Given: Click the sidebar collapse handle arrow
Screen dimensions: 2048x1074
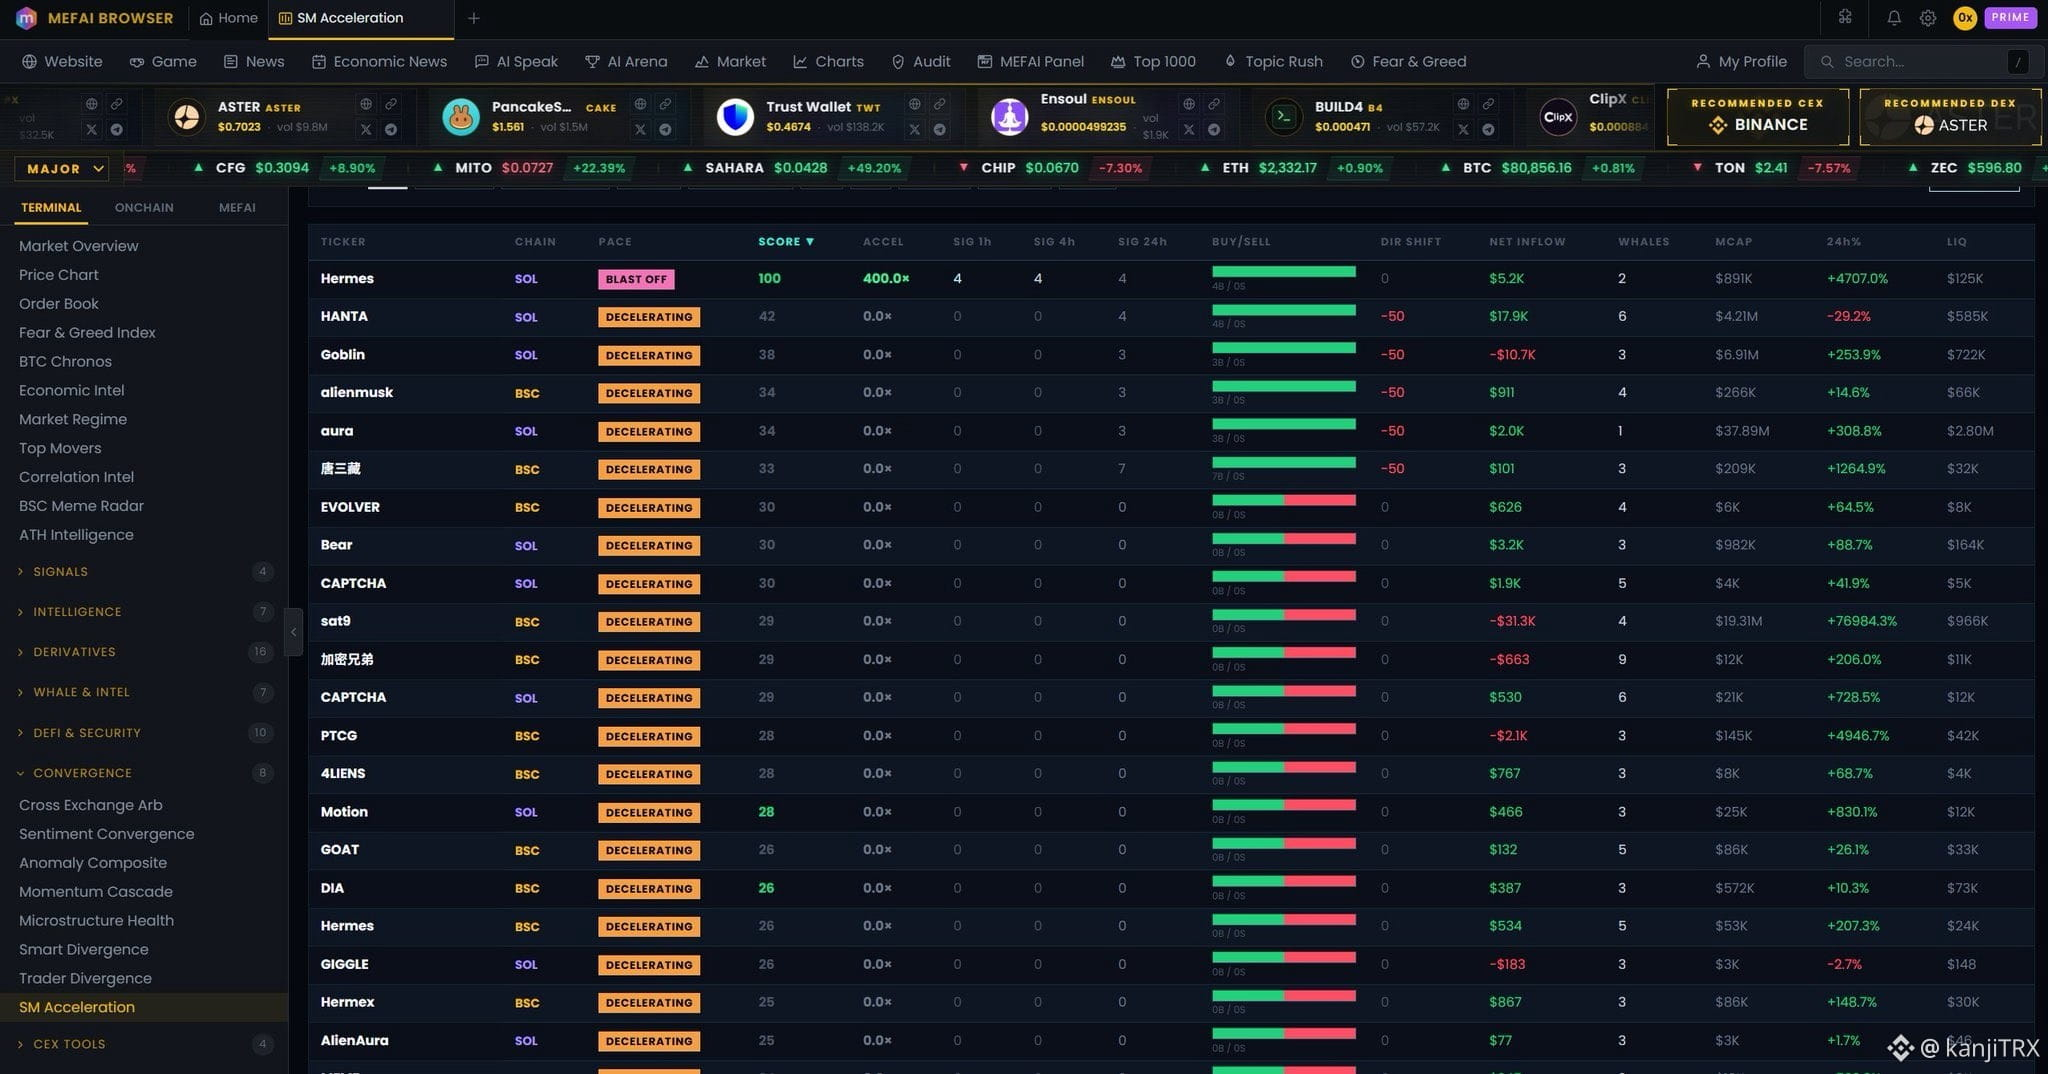Looking at the screenshot, I should [x=293, y=632].
